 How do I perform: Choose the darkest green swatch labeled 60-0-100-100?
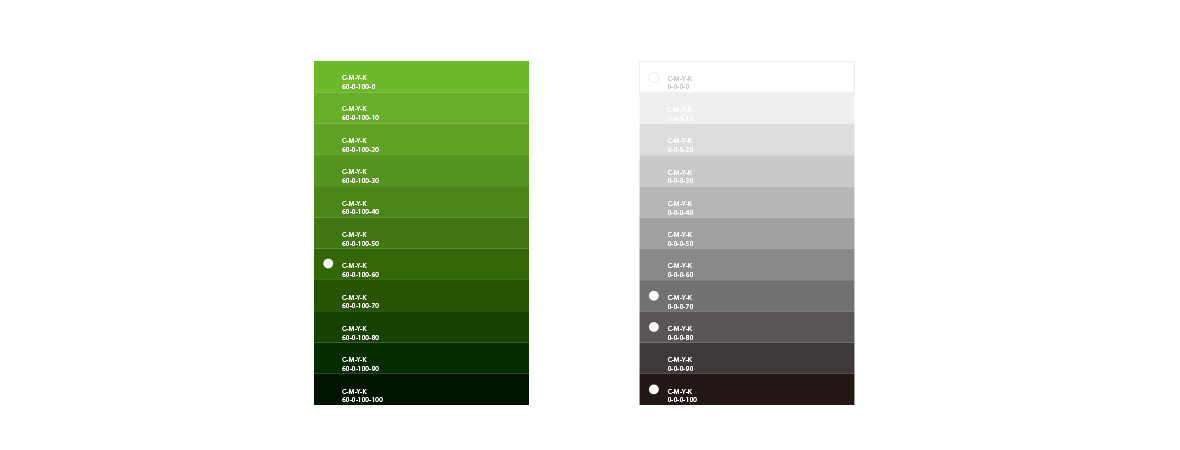coord(421,389)
